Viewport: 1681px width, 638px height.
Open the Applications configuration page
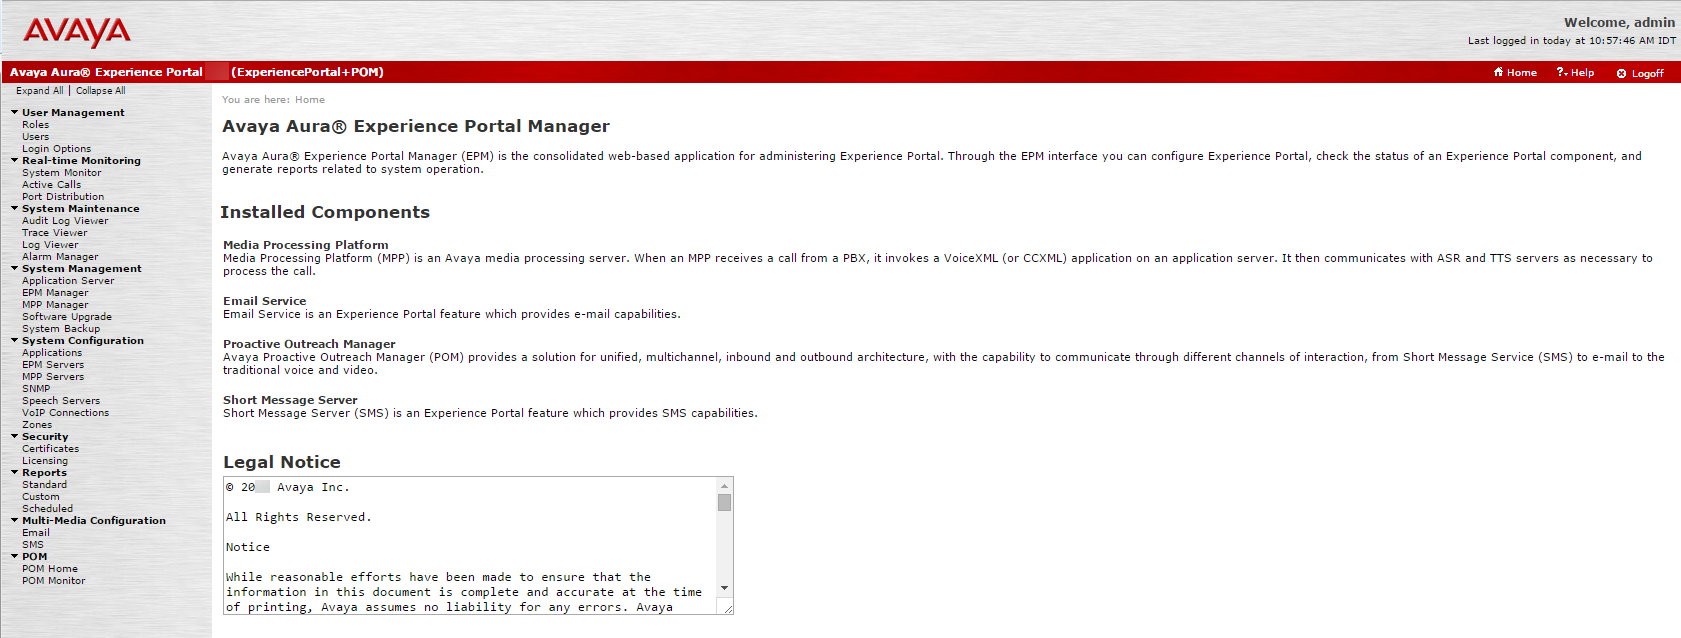pos(53,353)
